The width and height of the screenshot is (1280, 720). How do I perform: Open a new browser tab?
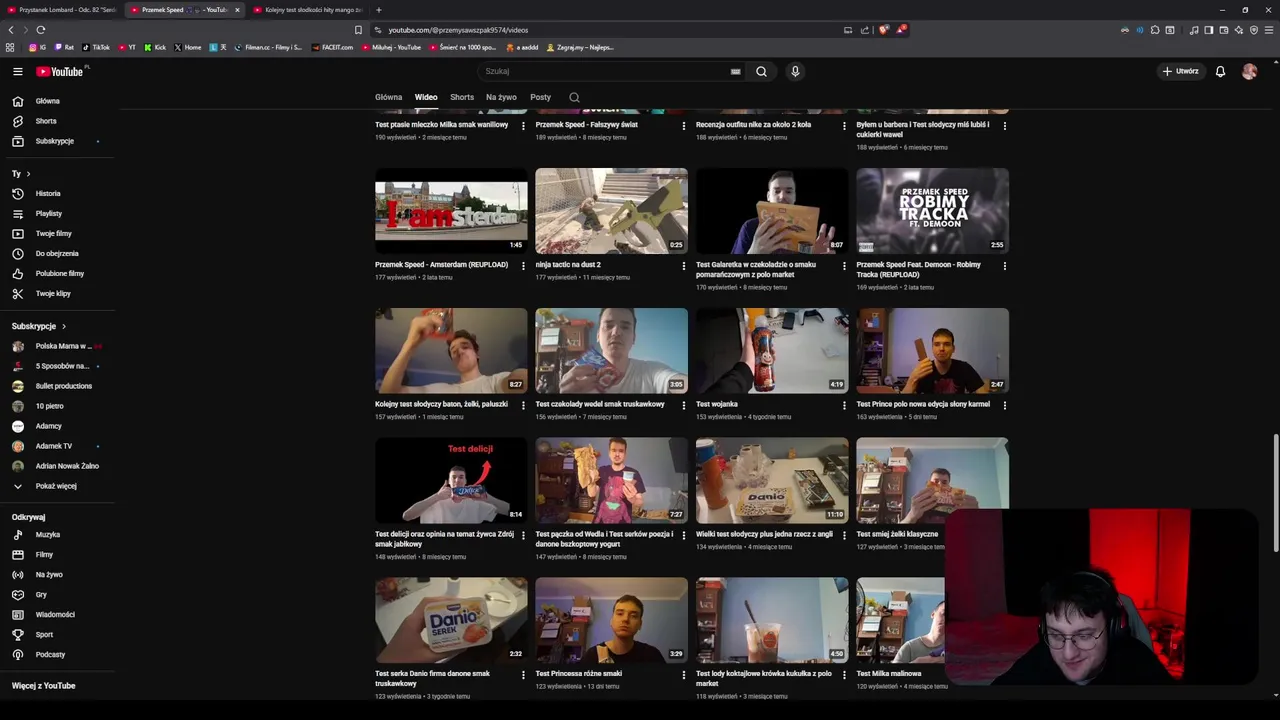point(378,10)
